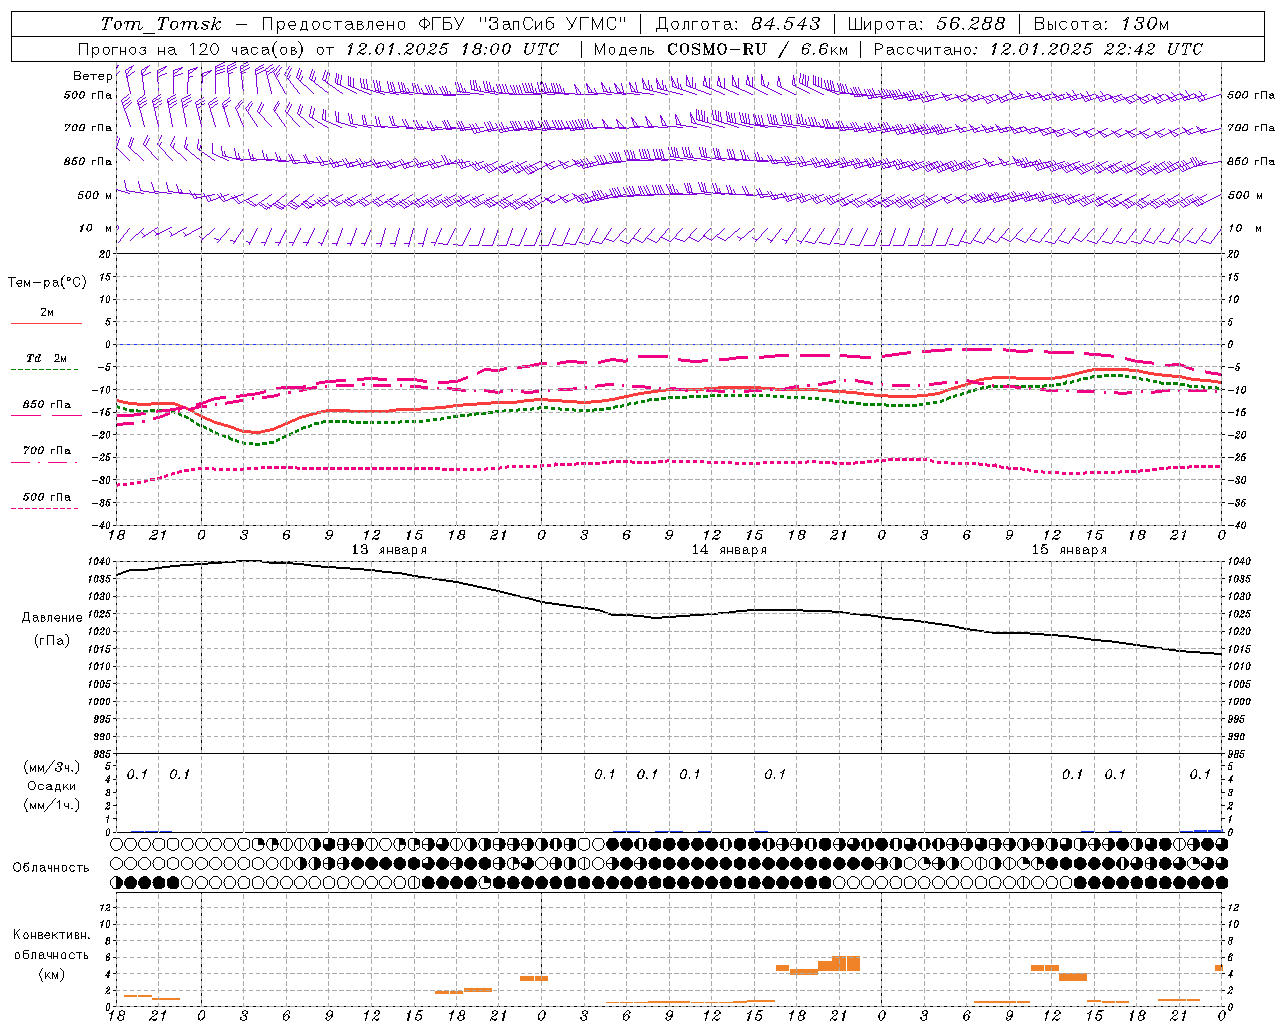Click the 'Ветер' wind panel label
This screenshot has height=1024, width=1280.
[x=92, y=76]
